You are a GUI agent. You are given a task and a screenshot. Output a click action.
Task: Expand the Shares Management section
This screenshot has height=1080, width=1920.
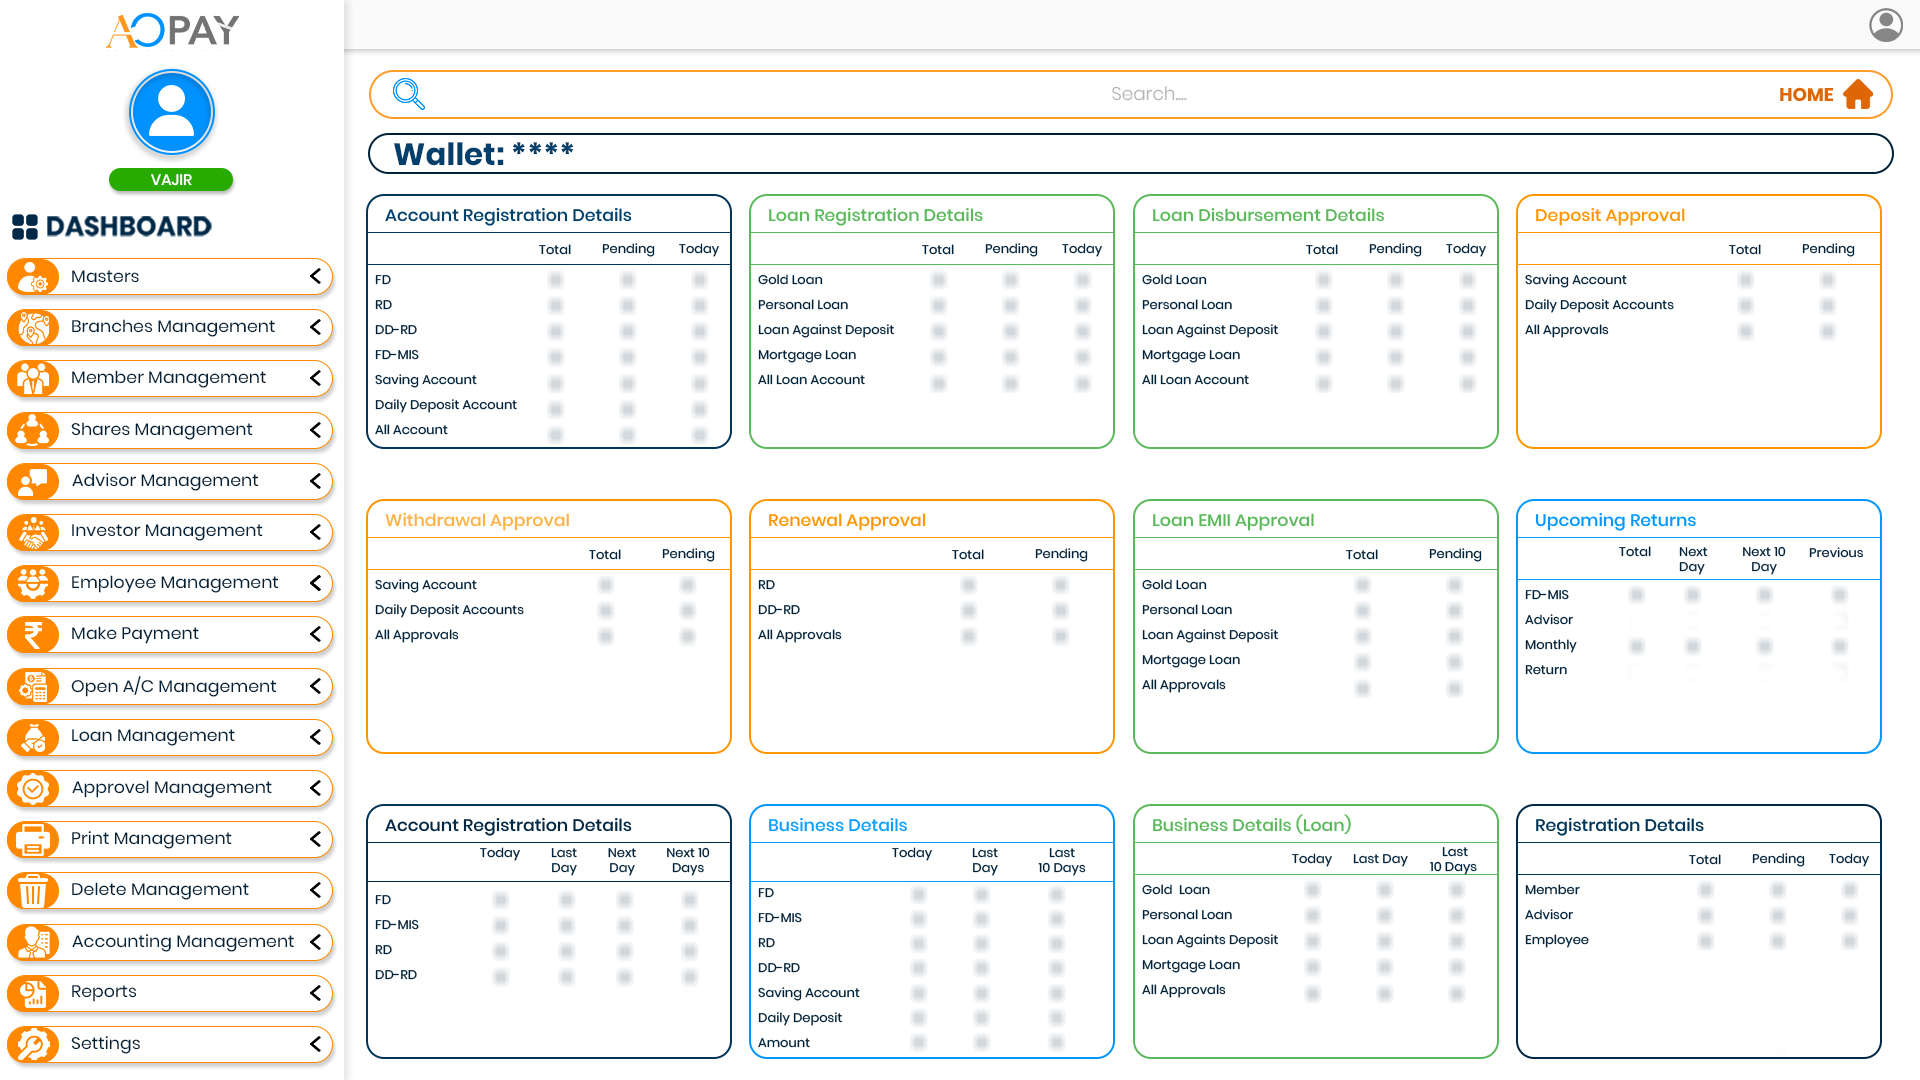[316, 430]
